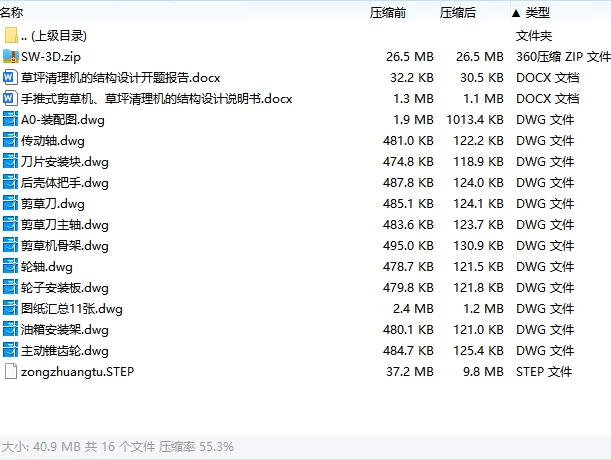Select the file name zongzhuangtu.STEP

(78, 372)
